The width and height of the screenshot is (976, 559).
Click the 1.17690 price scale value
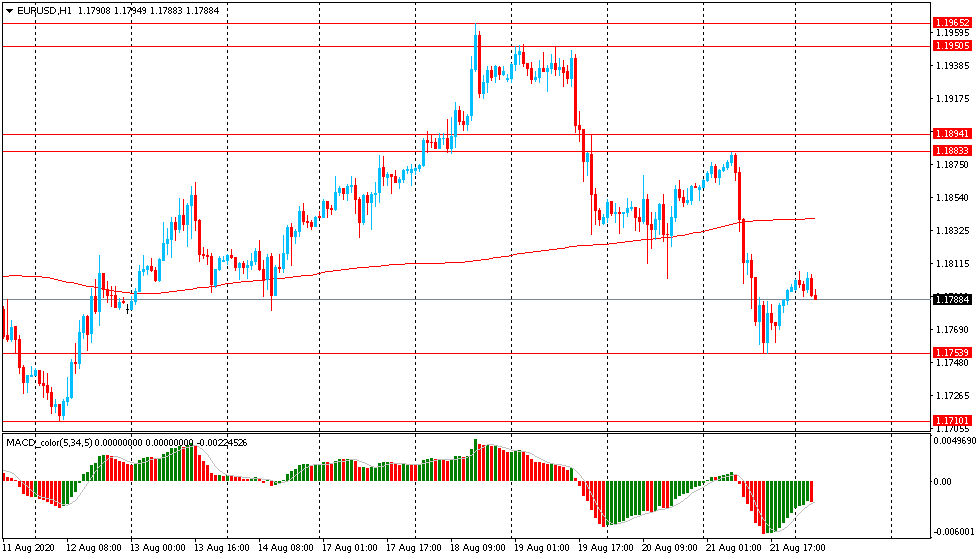(x=953, y=329)
